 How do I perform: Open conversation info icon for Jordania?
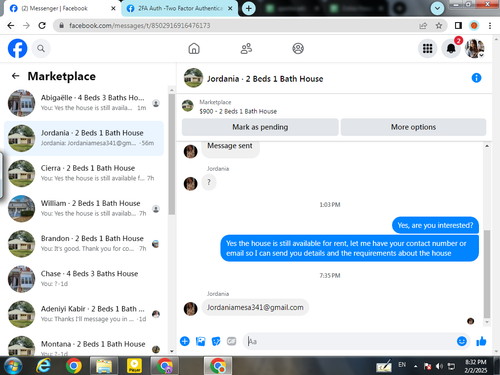(x=476, y=78)
